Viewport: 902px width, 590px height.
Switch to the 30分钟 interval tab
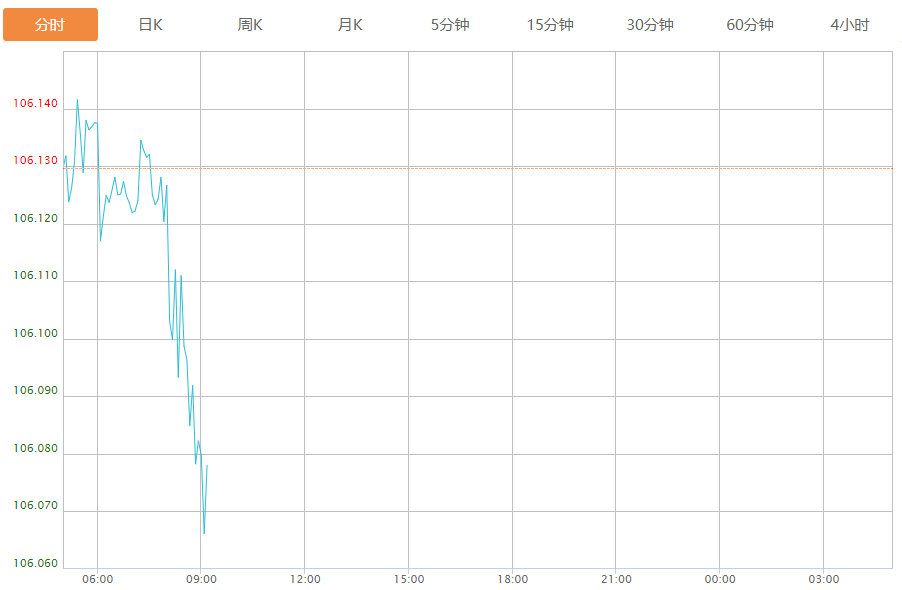tap(650, 25)
